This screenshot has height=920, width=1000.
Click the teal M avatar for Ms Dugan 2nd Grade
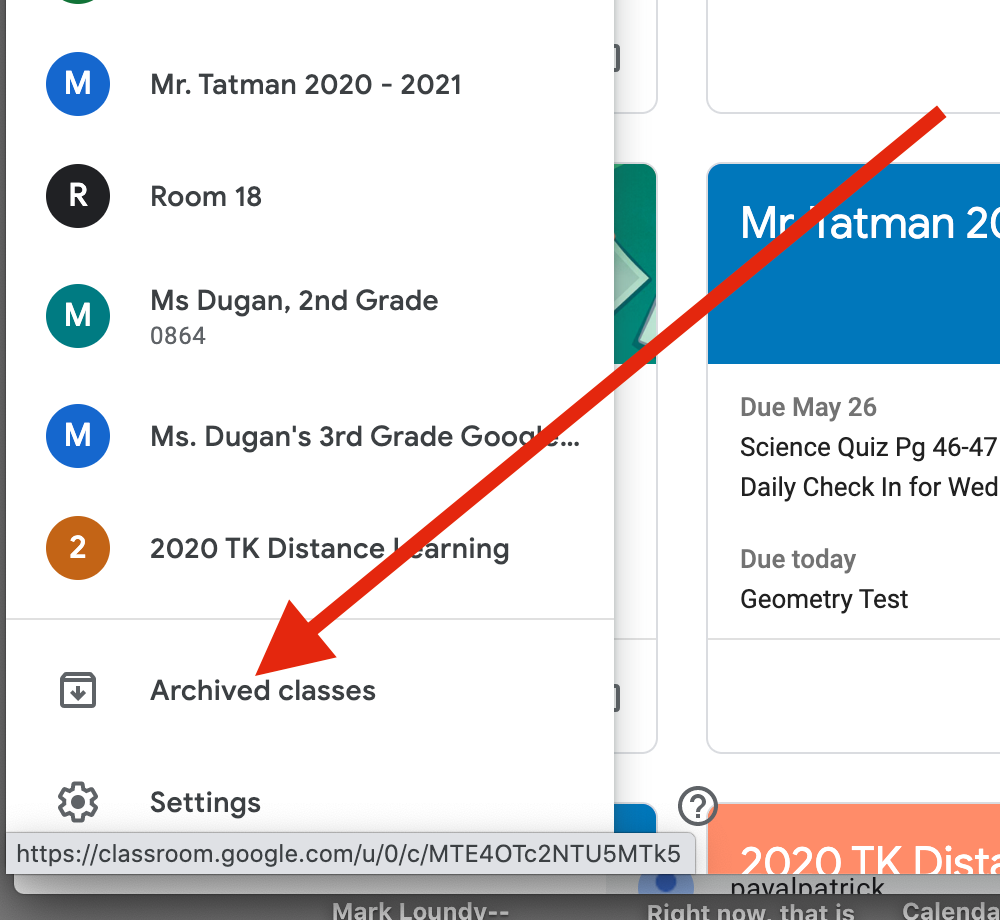(x=78, y=316)
